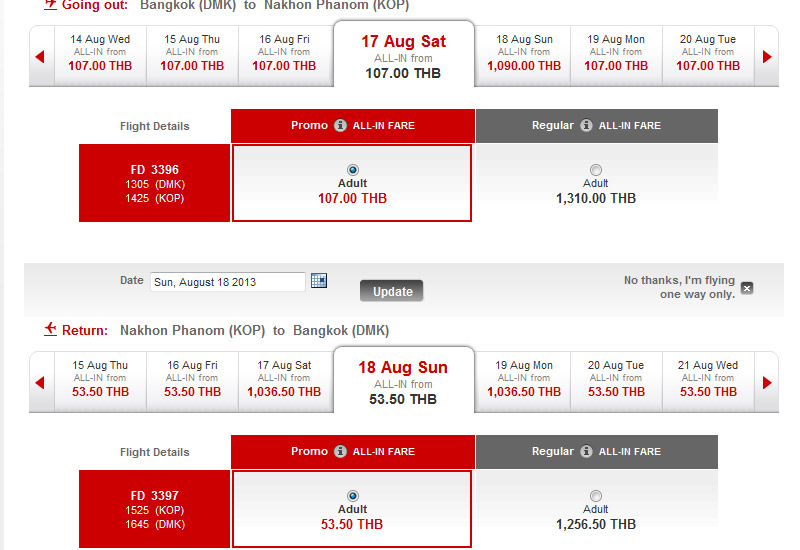This screenshot has width=800, height=550.
Task: Click info icon on outbound Promo header
Action: tap(340, 126)
